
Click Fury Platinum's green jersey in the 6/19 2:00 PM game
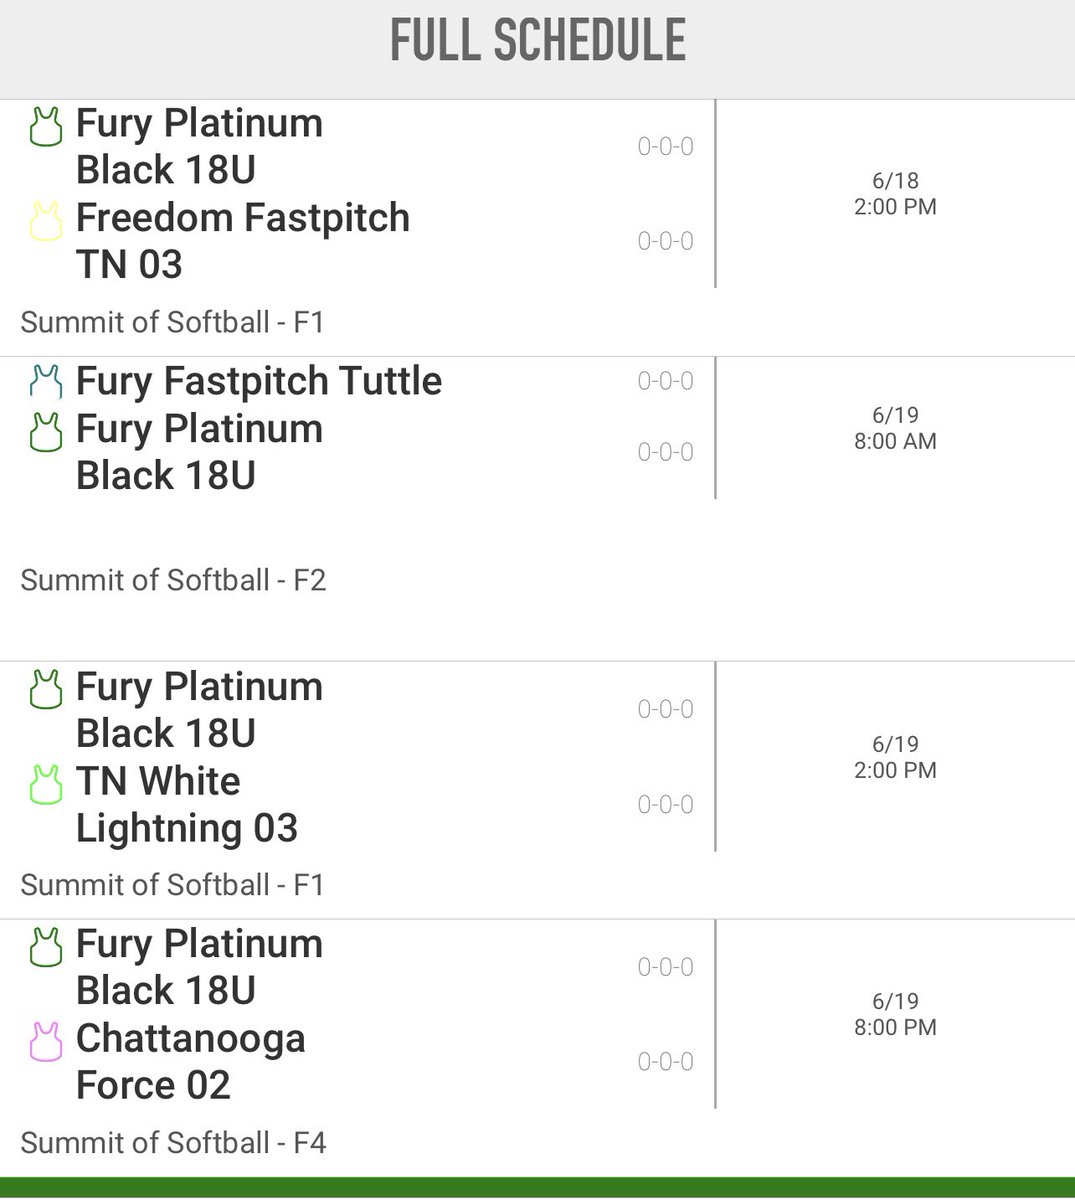coord(45,690)
